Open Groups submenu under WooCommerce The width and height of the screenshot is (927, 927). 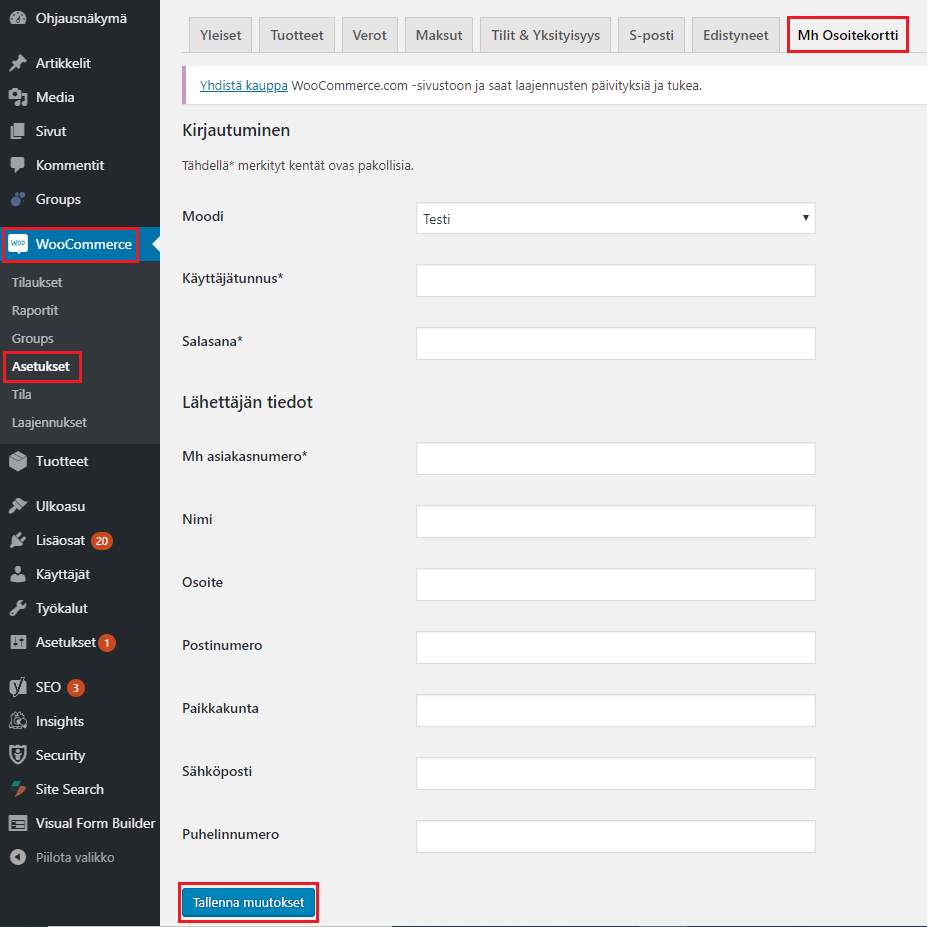click(x=33, y=339)
